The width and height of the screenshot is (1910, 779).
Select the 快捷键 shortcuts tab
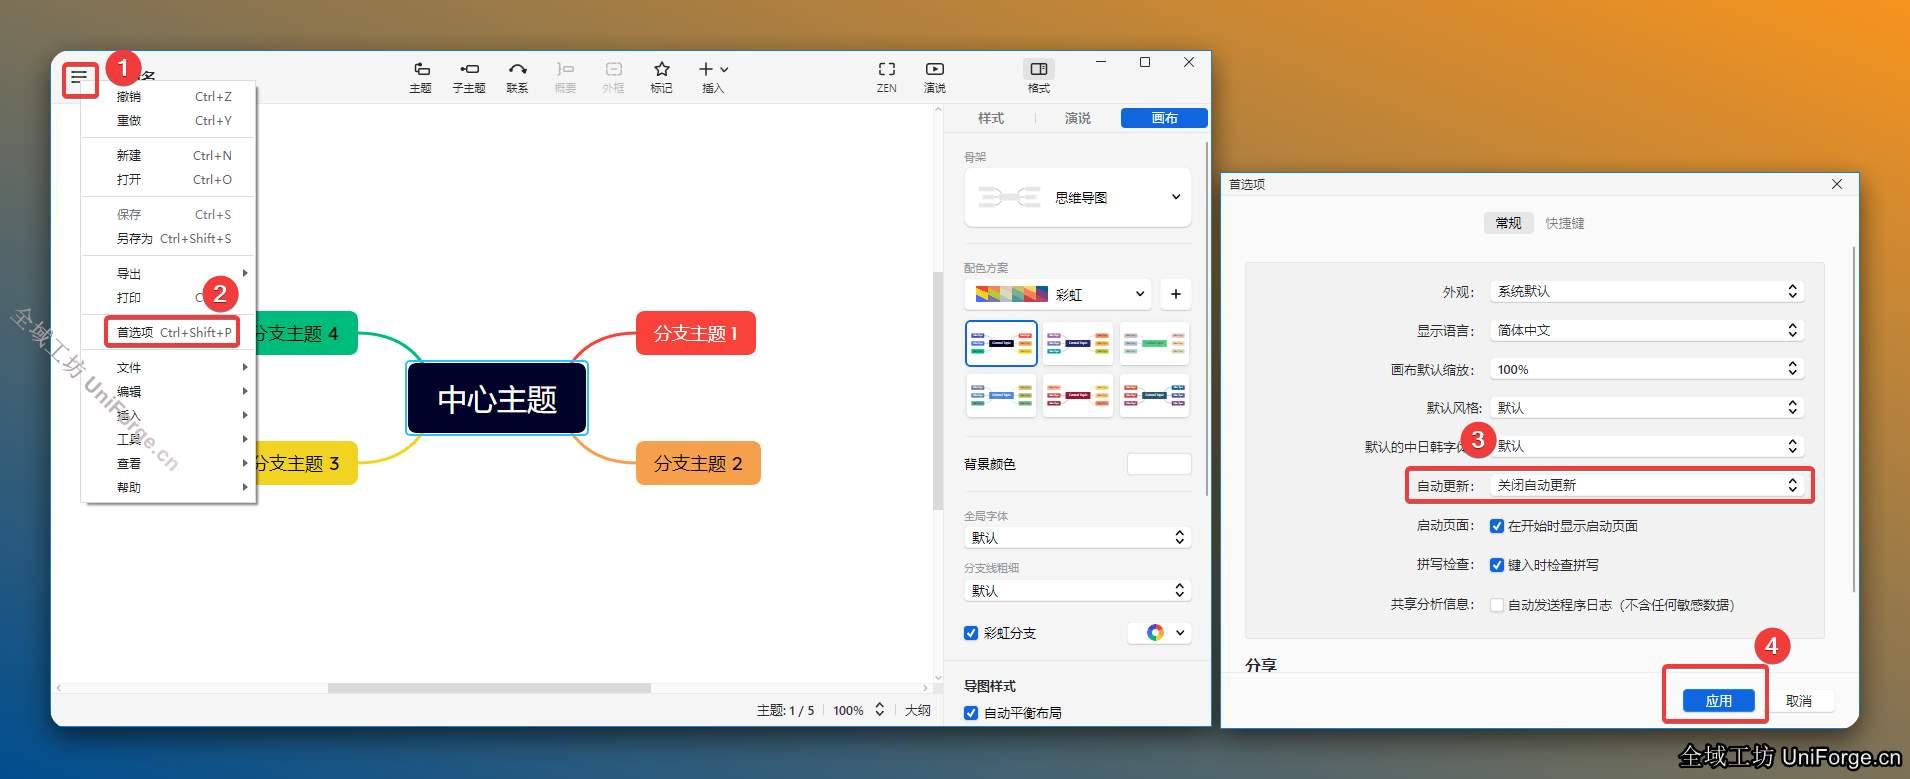coord(1565,223)
